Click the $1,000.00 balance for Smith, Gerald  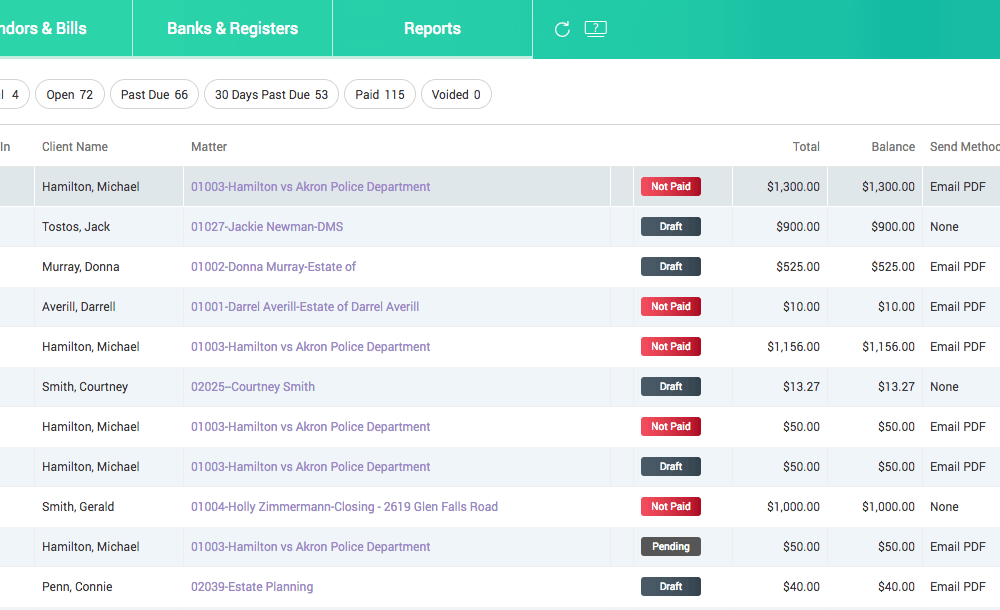888,507
